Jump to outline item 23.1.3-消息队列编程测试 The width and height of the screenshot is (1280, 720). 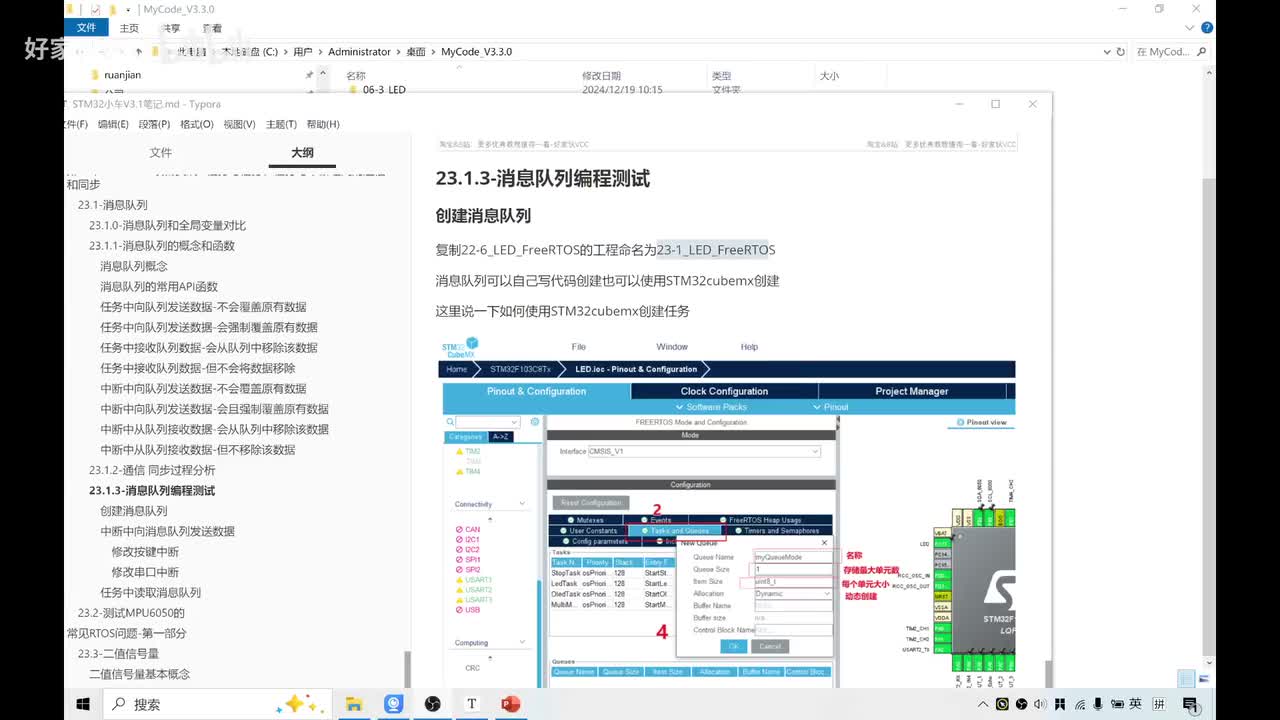point(152,491)
